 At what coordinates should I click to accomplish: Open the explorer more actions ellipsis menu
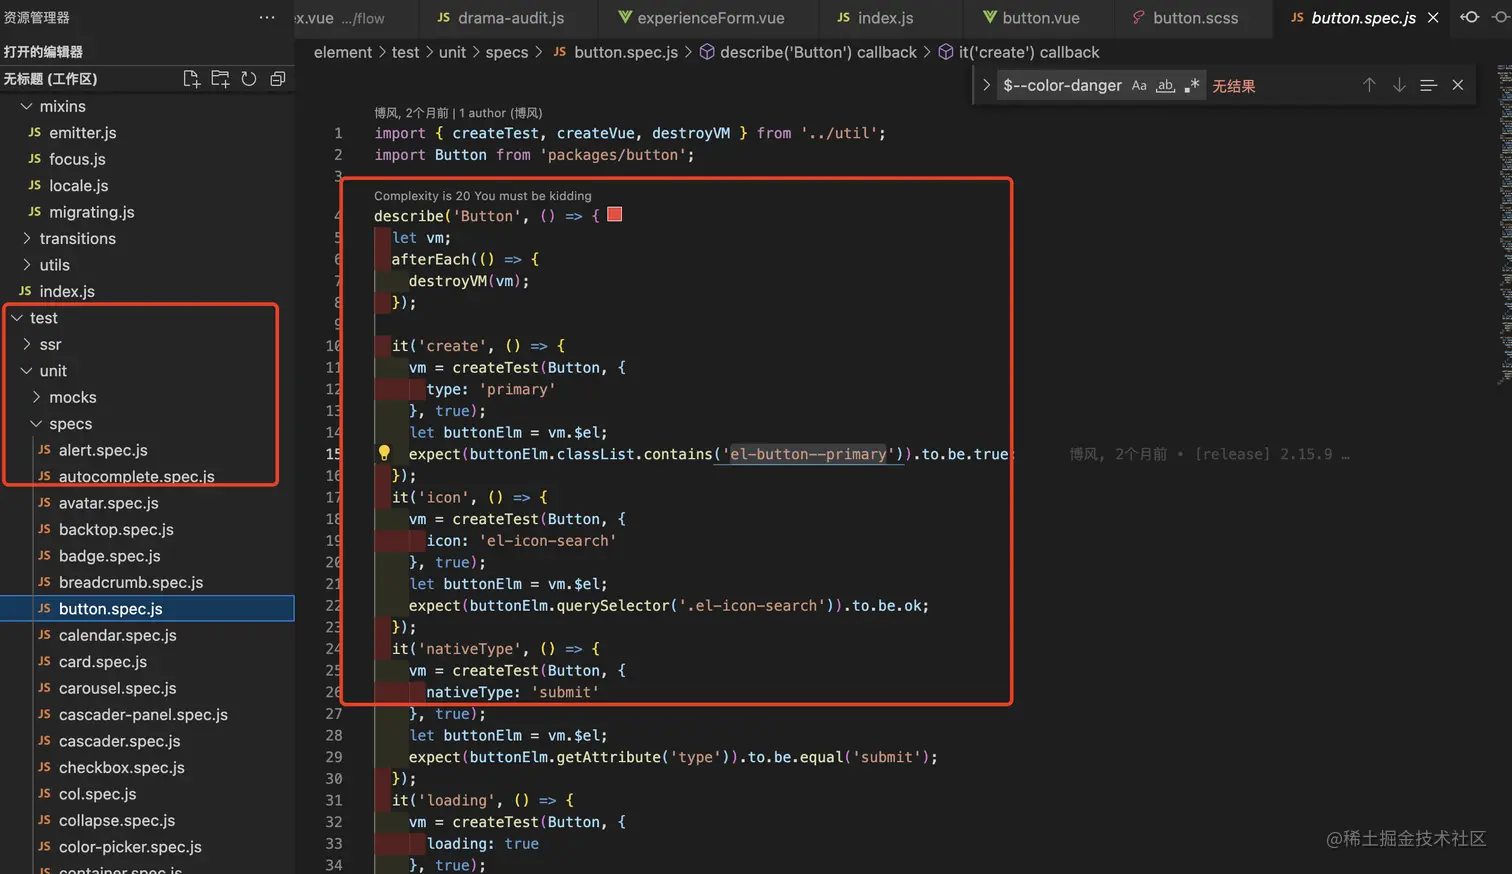click(x=267, y=17)
